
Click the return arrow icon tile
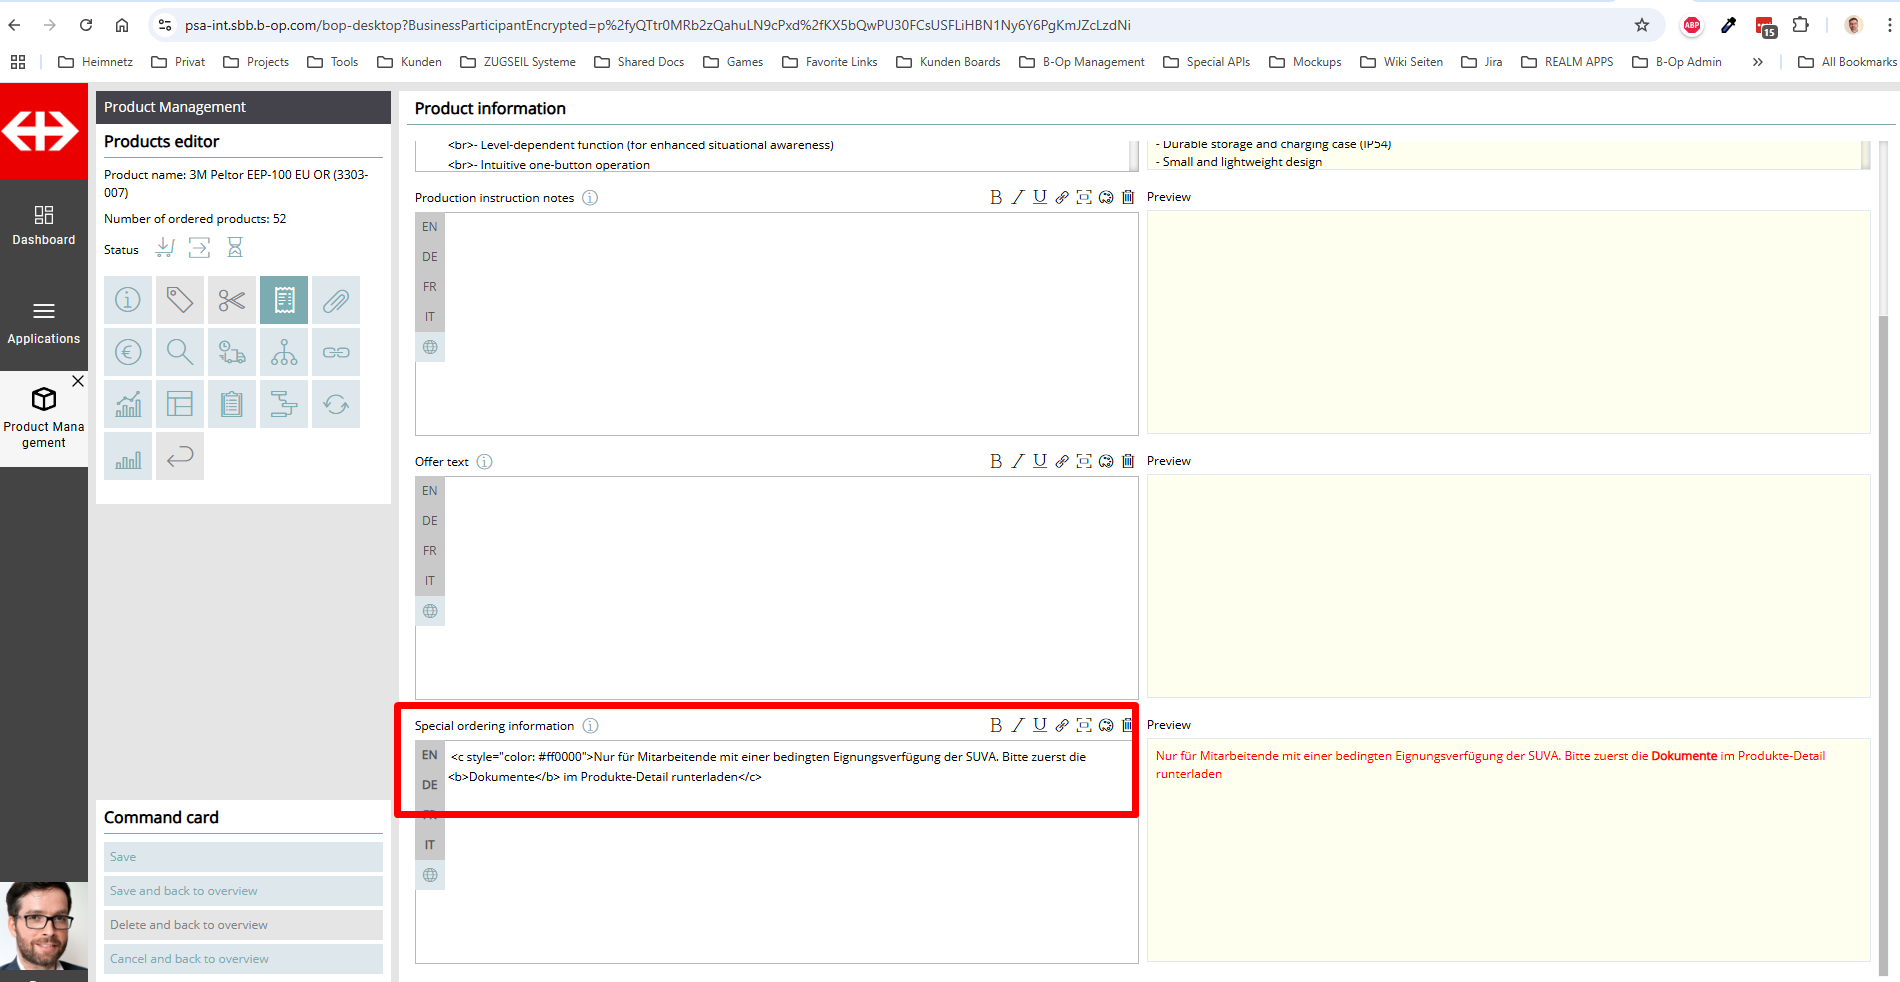pyautogui.click(x=180, y=456)
